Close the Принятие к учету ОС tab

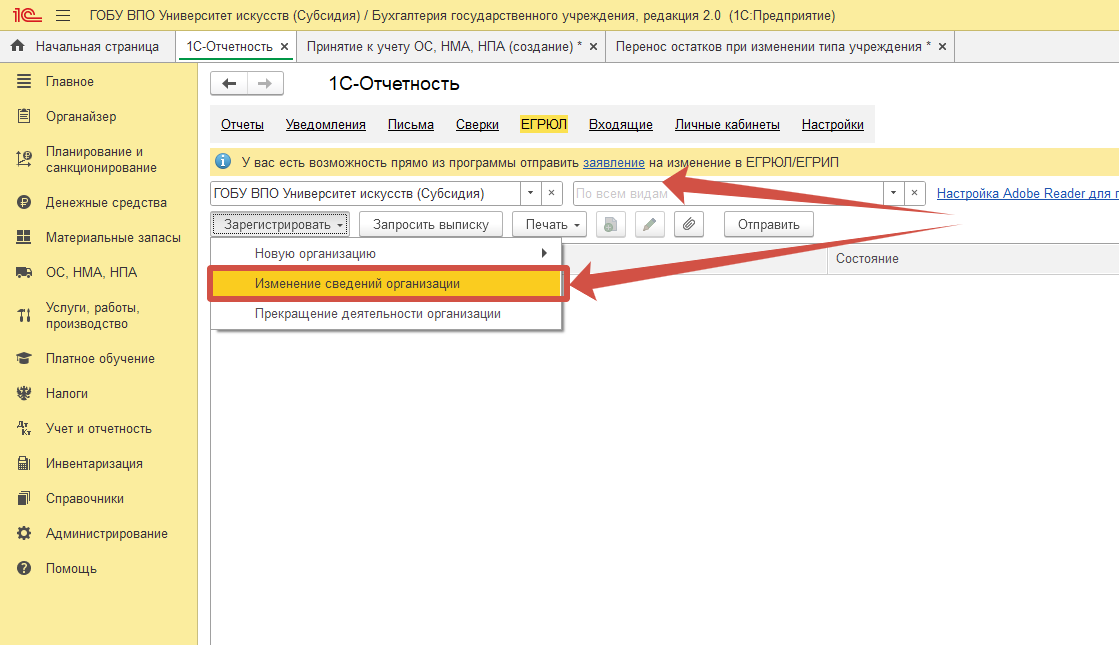[593, 46]
